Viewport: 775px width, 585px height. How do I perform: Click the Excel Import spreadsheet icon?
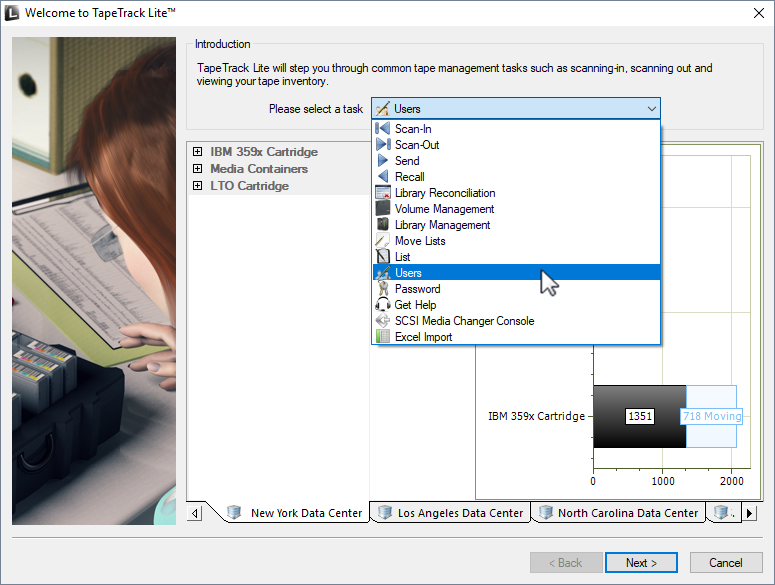pos(383,336)
